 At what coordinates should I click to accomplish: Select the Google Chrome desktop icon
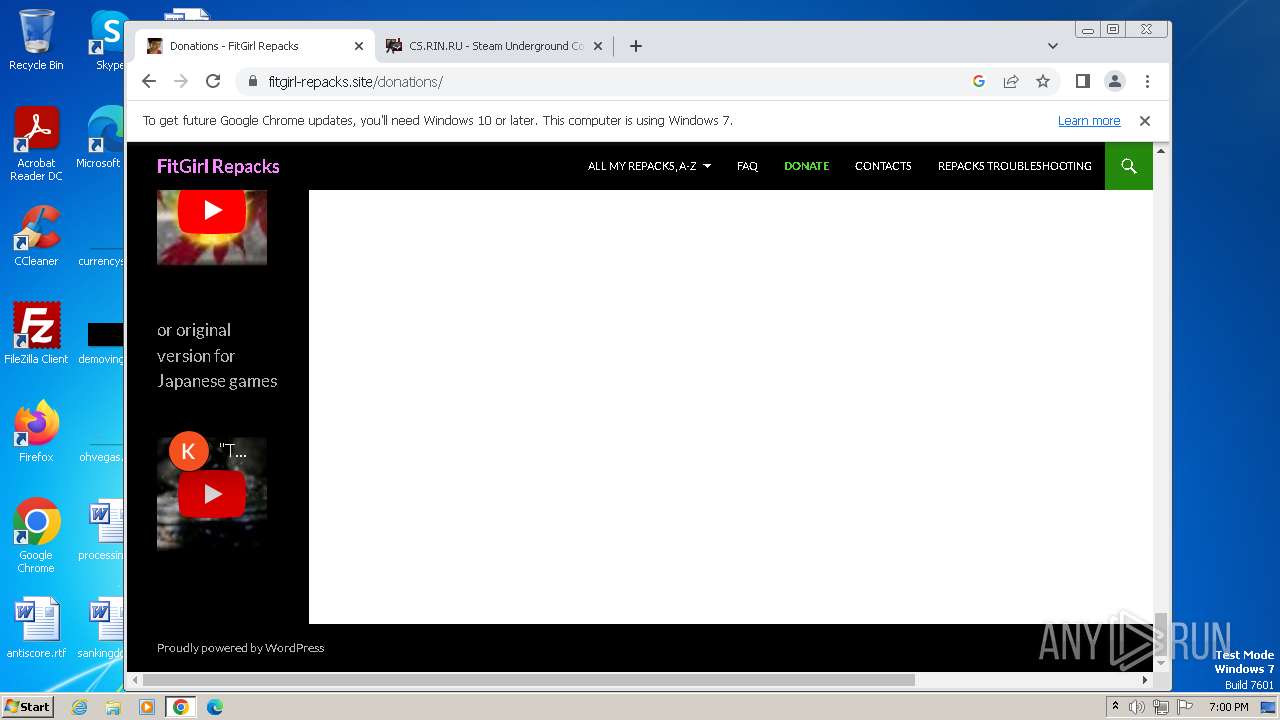36,536
